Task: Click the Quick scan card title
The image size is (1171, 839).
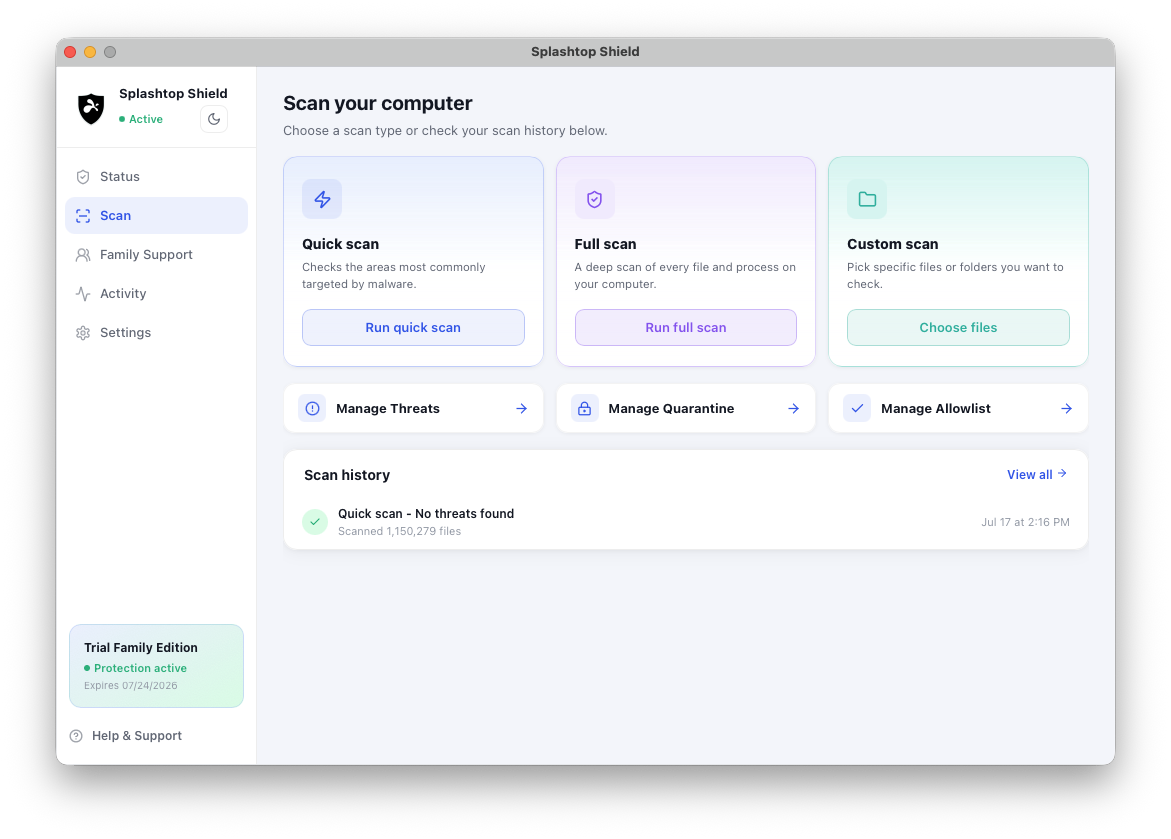Action: coord(341,244)
